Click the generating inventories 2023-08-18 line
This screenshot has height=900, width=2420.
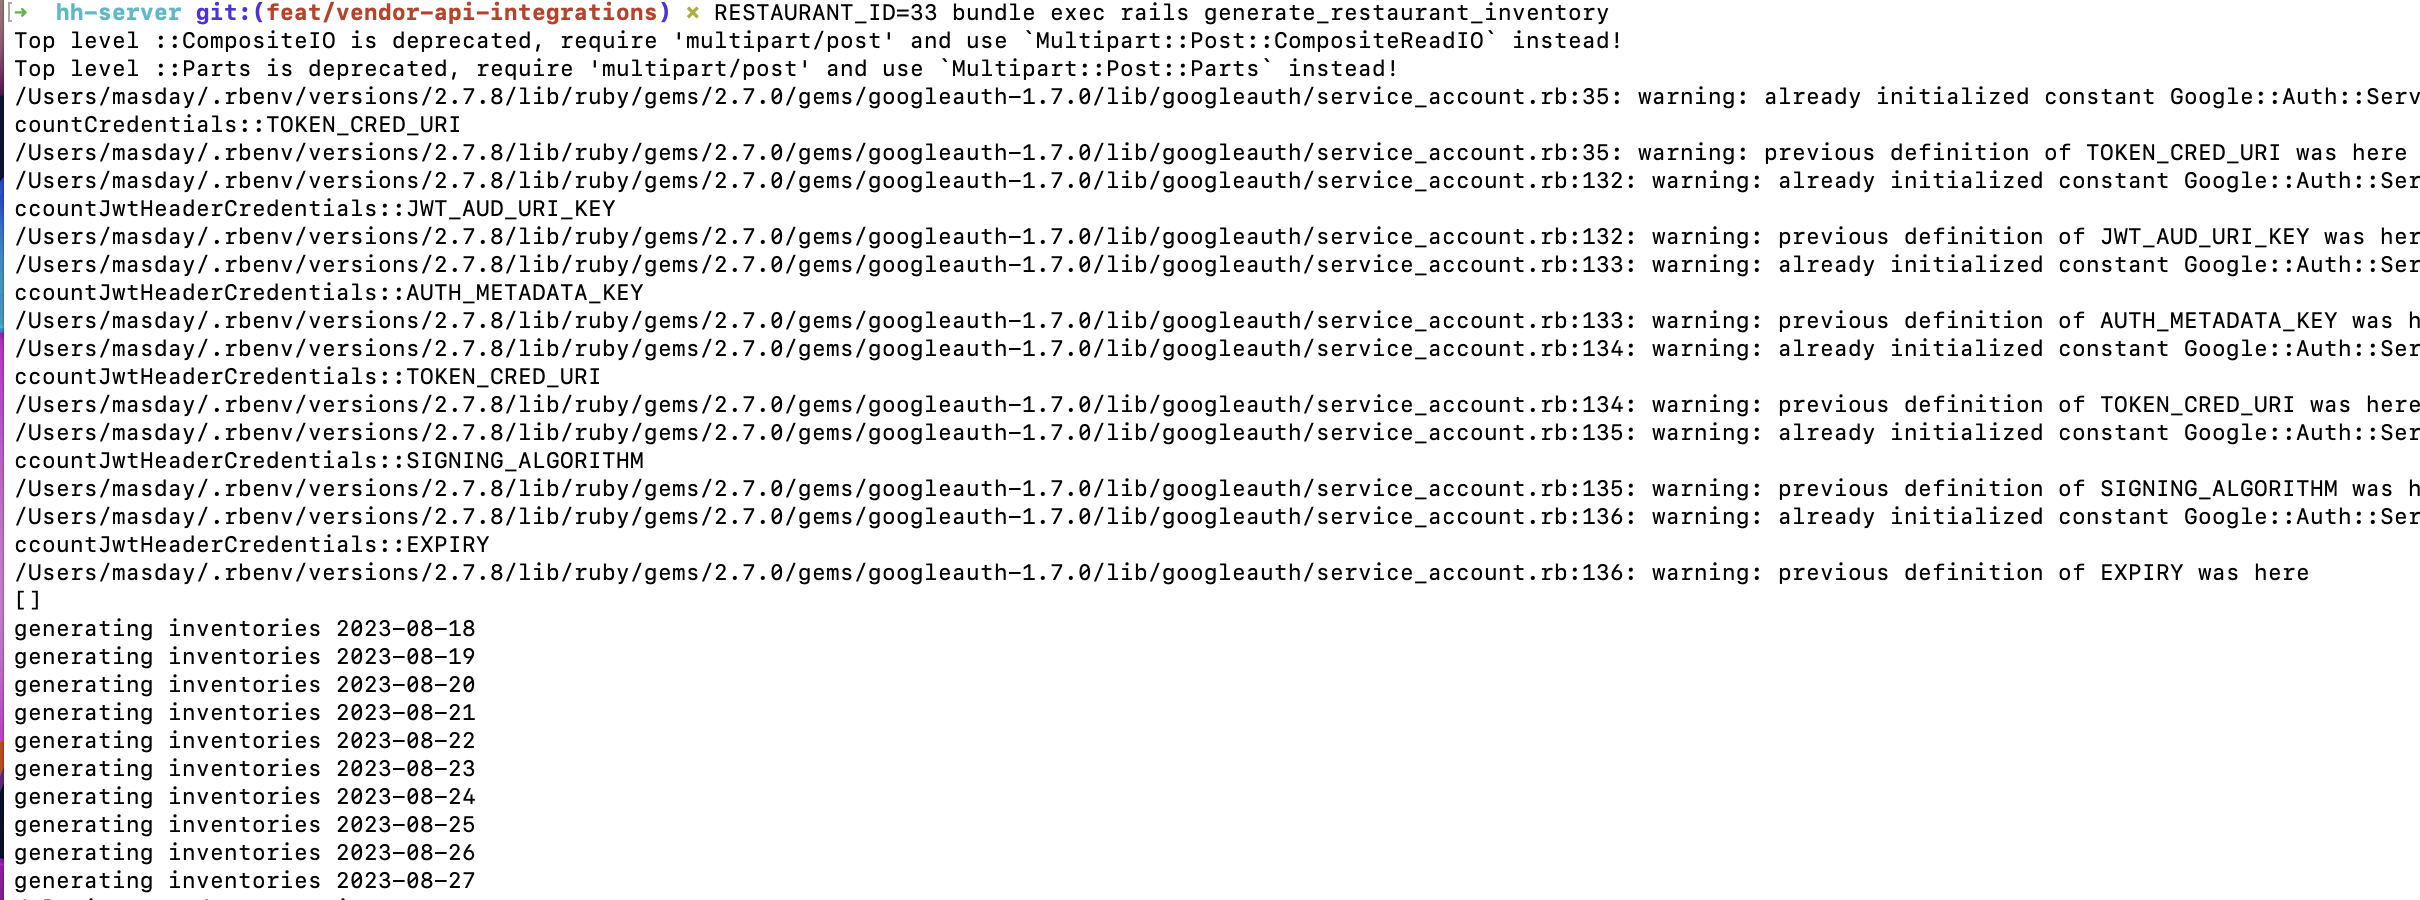(x=244, y=629)
